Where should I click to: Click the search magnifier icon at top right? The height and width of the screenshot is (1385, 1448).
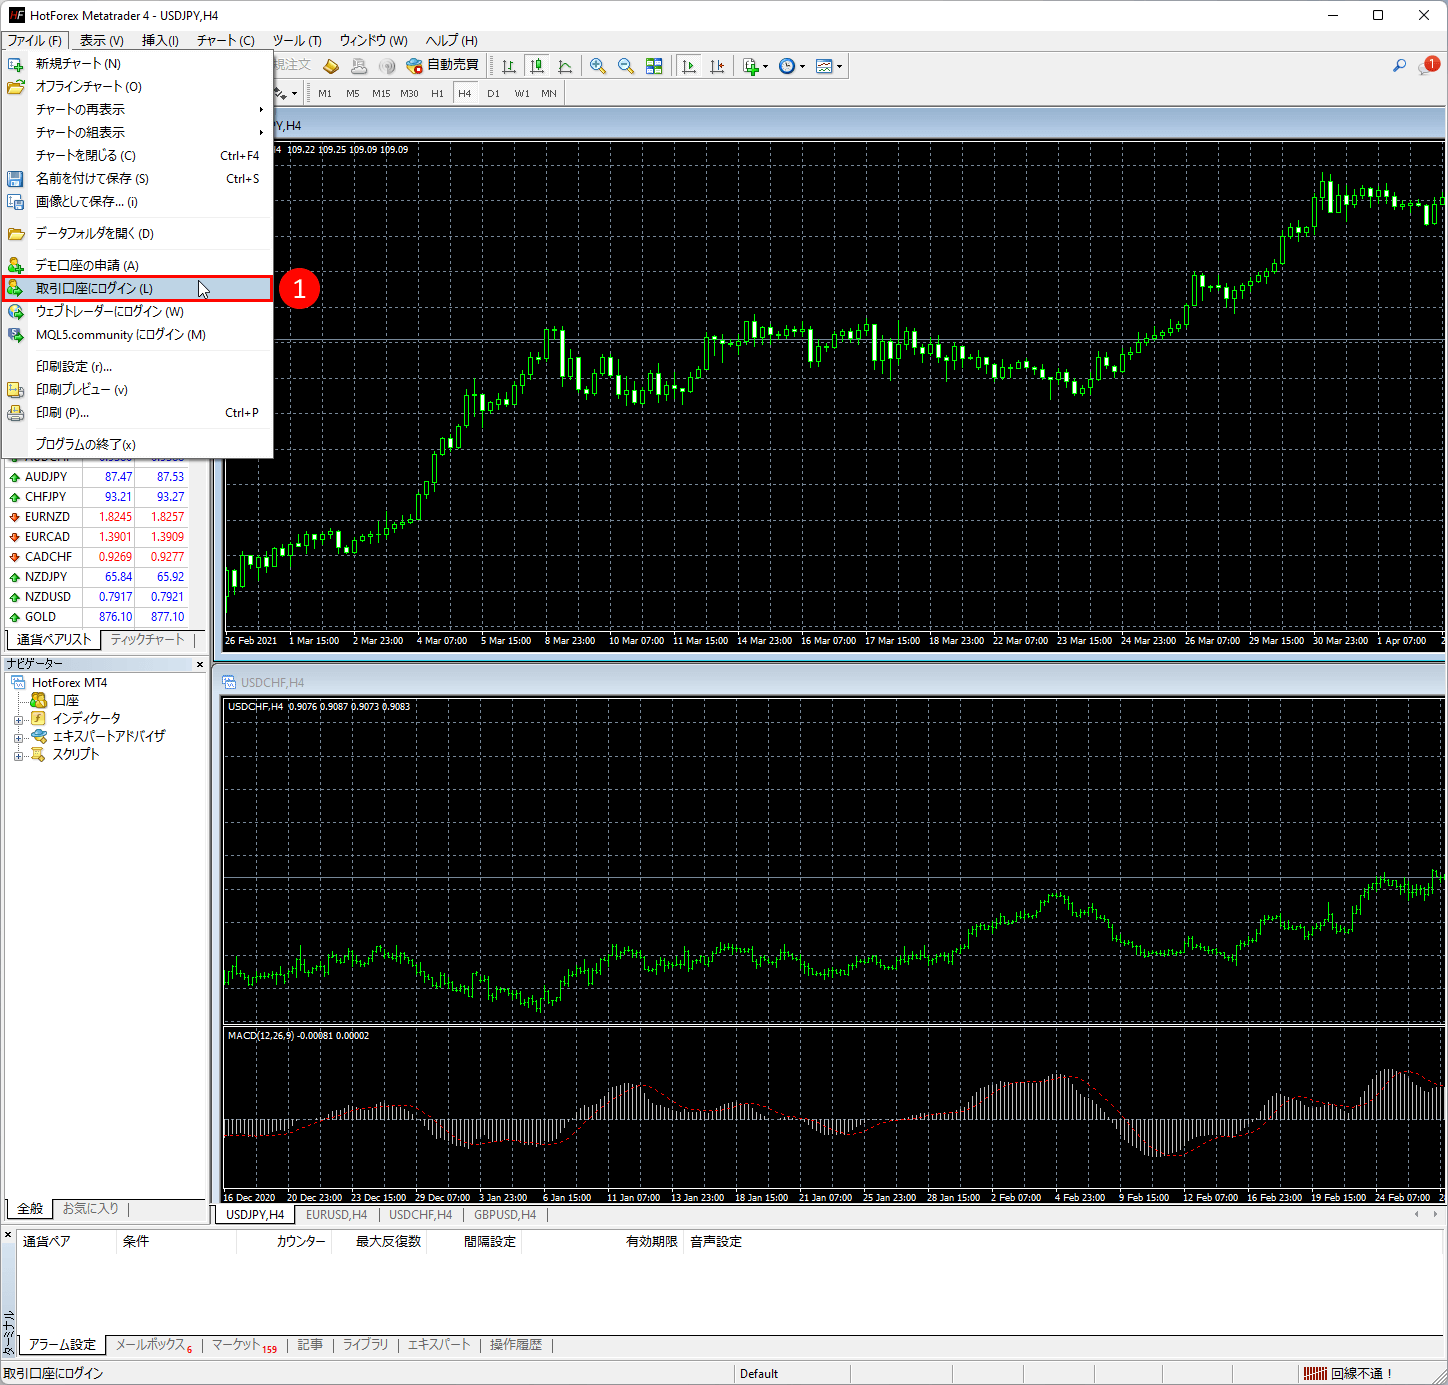tap(1399, 66)
